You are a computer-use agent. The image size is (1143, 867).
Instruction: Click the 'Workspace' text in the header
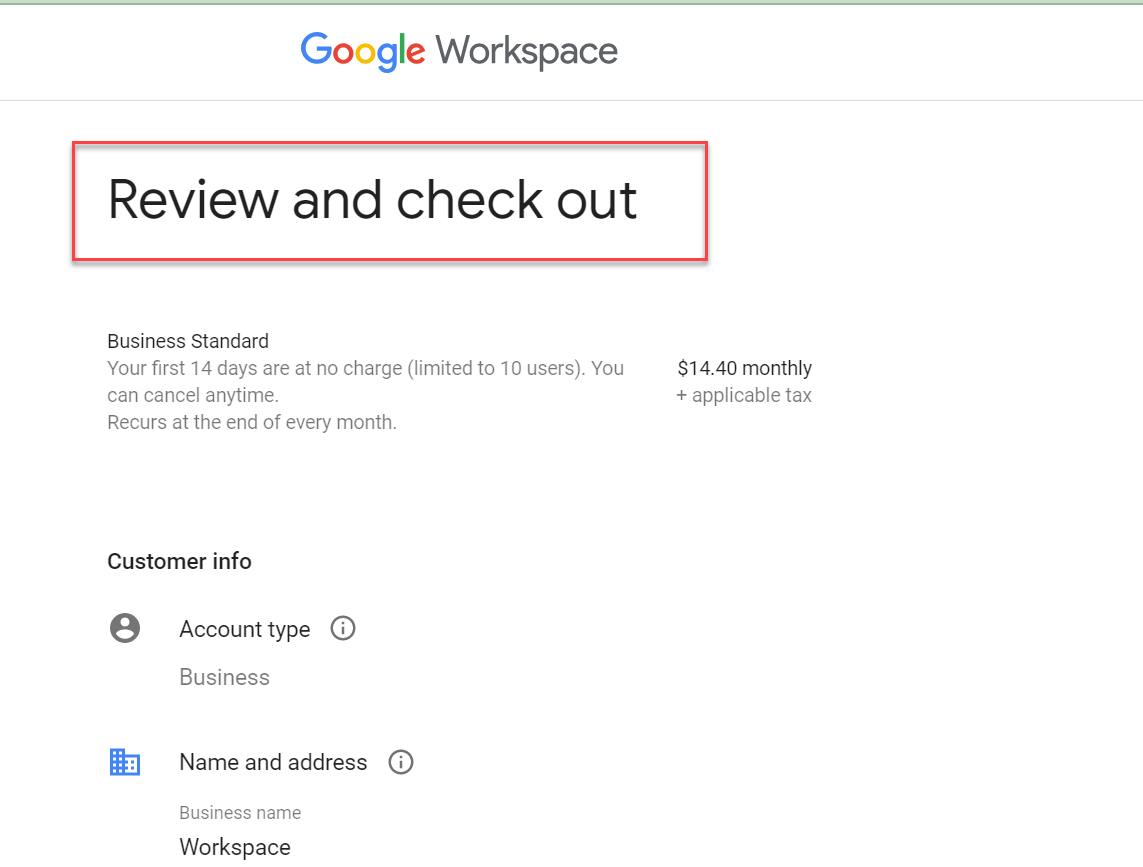pos(526,51)
